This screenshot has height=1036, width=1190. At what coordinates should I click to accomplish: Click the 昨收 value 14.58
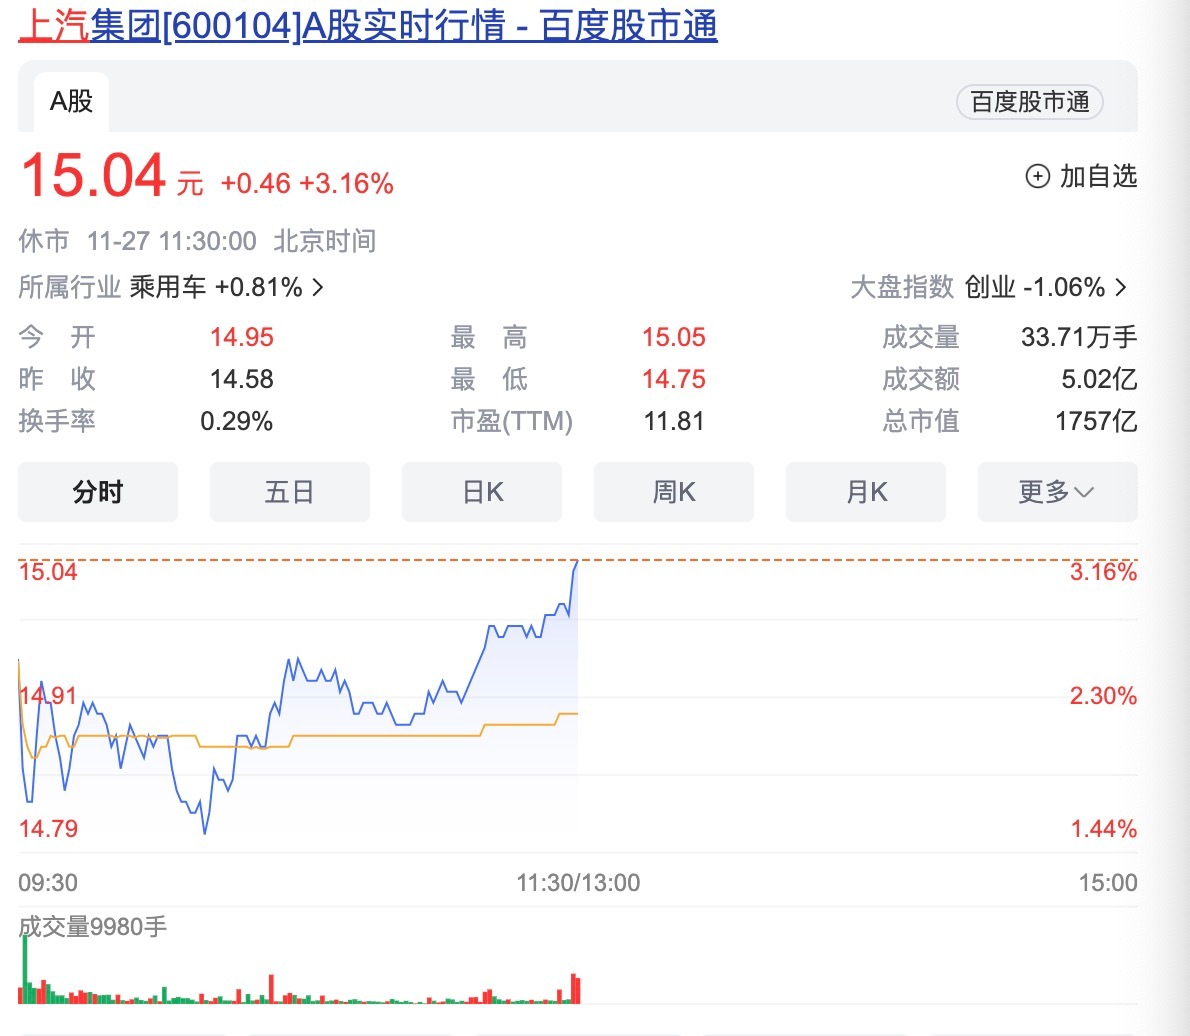coord(241,379)
